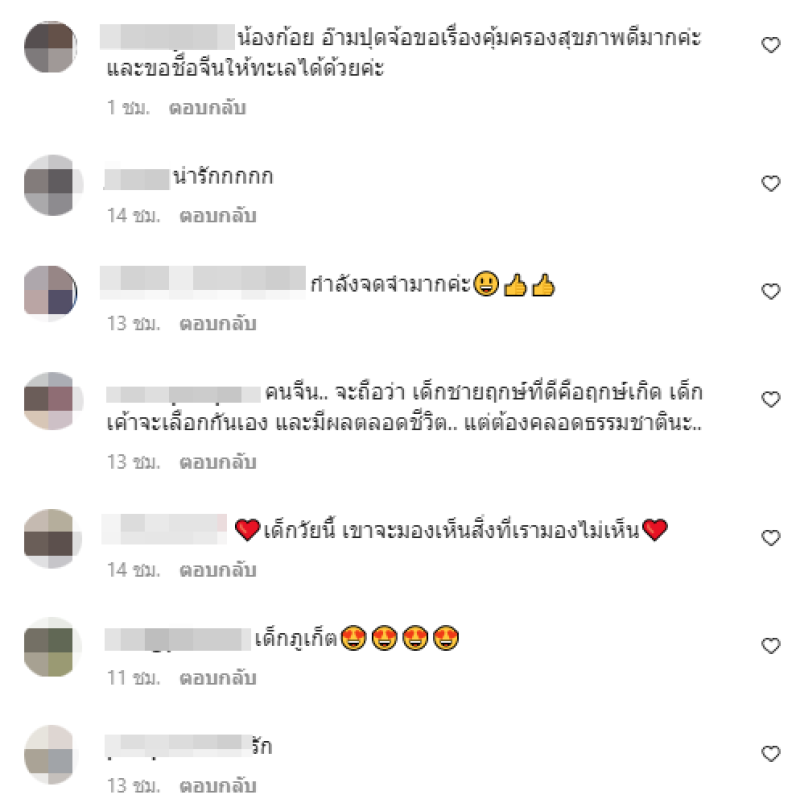The height and width of the screenshot is (799, 800).
Task: Click ตอบกลับ under thumbs-up emoji comment
Action: [x=218, y=323]
